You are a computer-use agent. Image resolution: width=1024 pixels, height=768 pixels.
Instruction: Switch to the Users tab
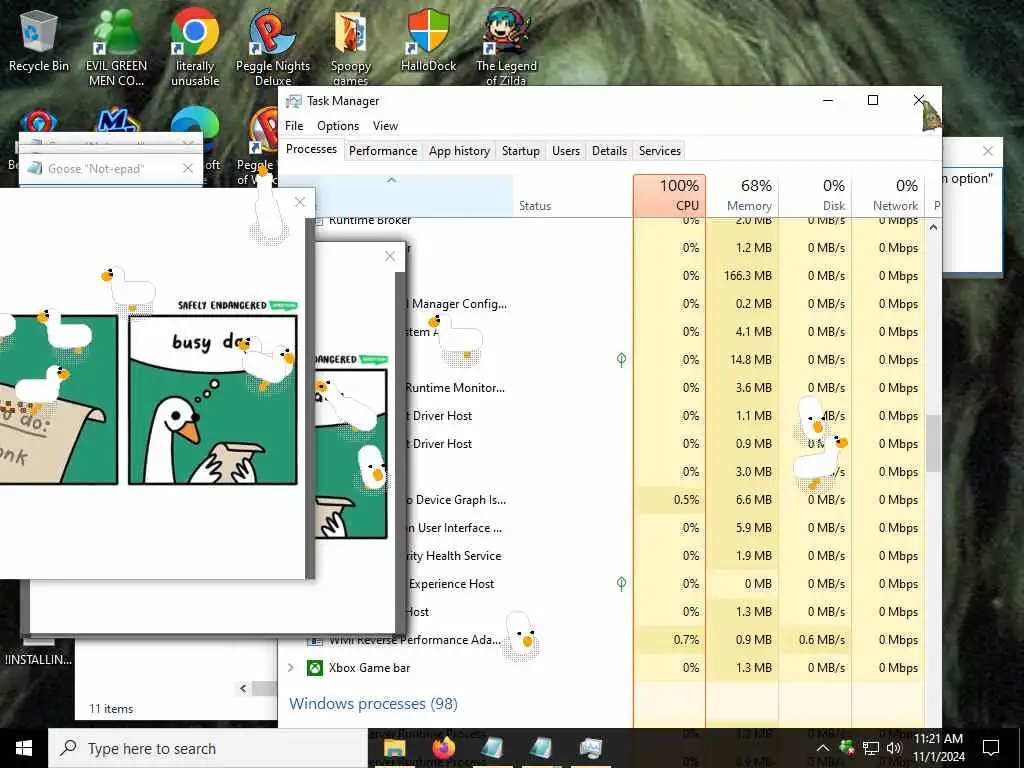[566, 151]
